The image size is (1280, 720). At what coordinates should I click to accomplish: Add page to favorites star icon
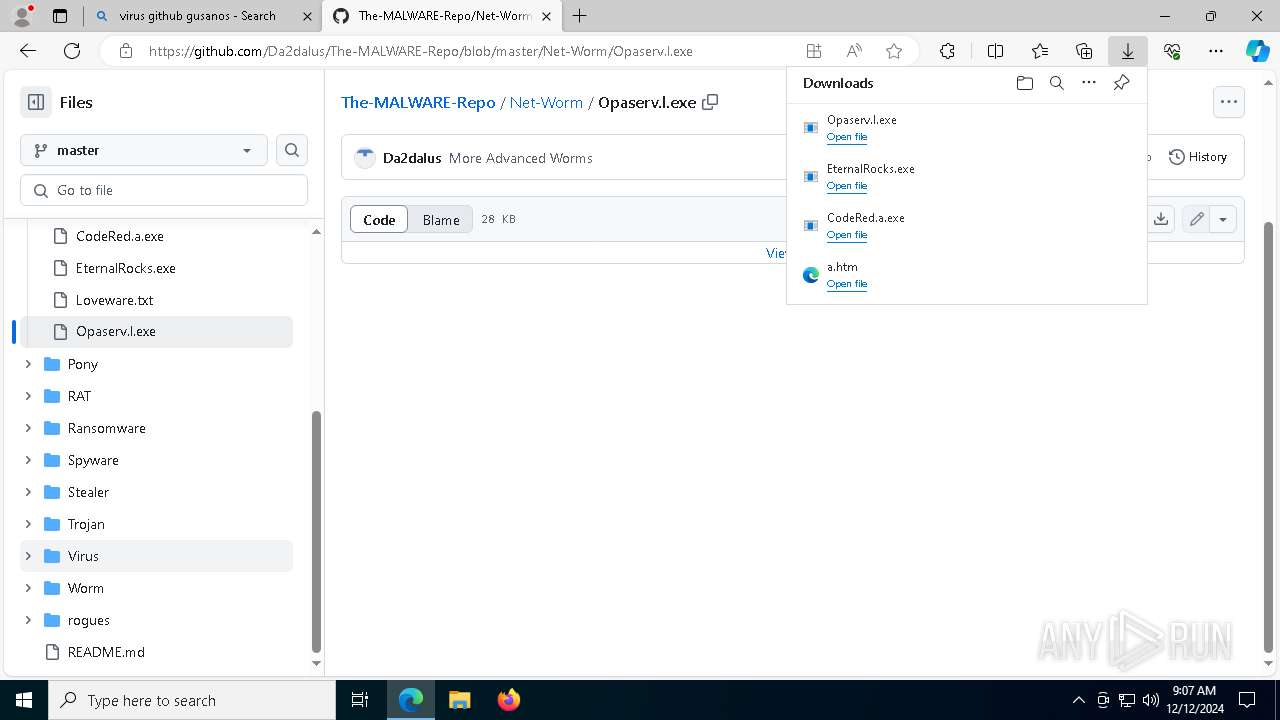click(894, 51)
